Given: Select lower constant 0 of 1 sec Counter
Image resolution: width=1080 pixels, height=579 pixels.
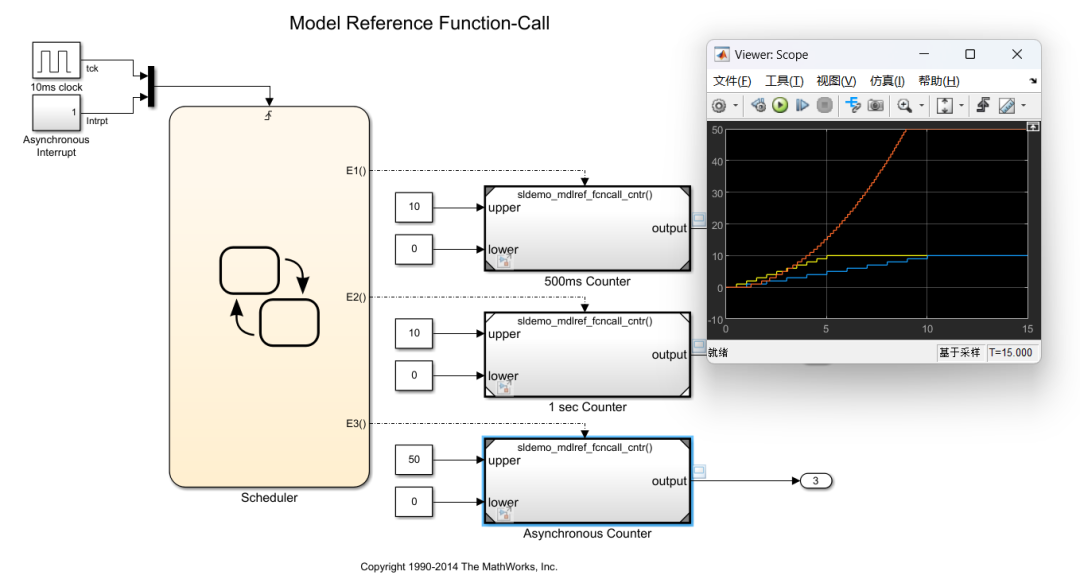Looking at the screenshot, I should point(414,375).
